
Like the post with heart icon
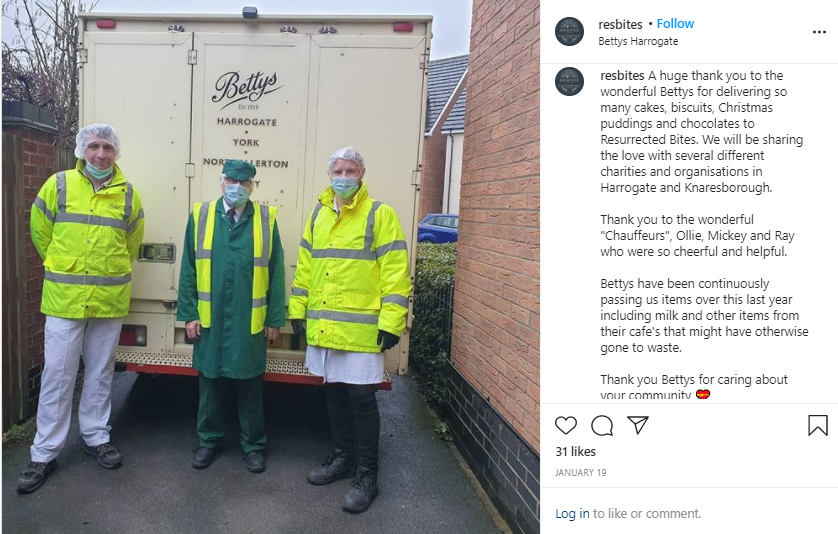565,425
